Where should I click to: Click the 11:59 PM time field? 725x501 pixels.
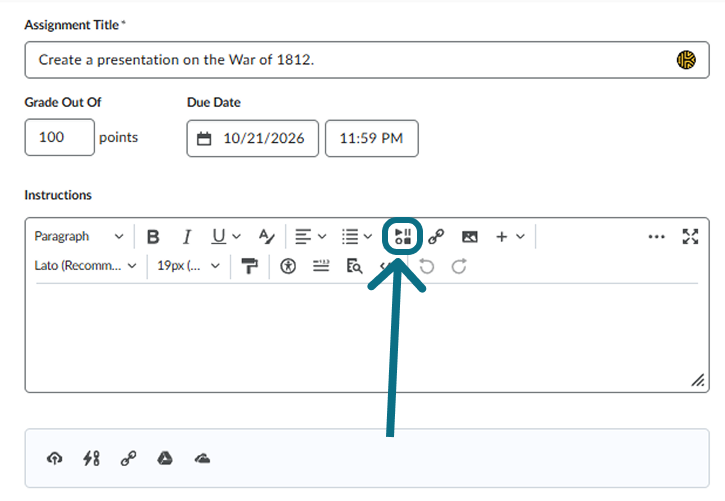372,138
